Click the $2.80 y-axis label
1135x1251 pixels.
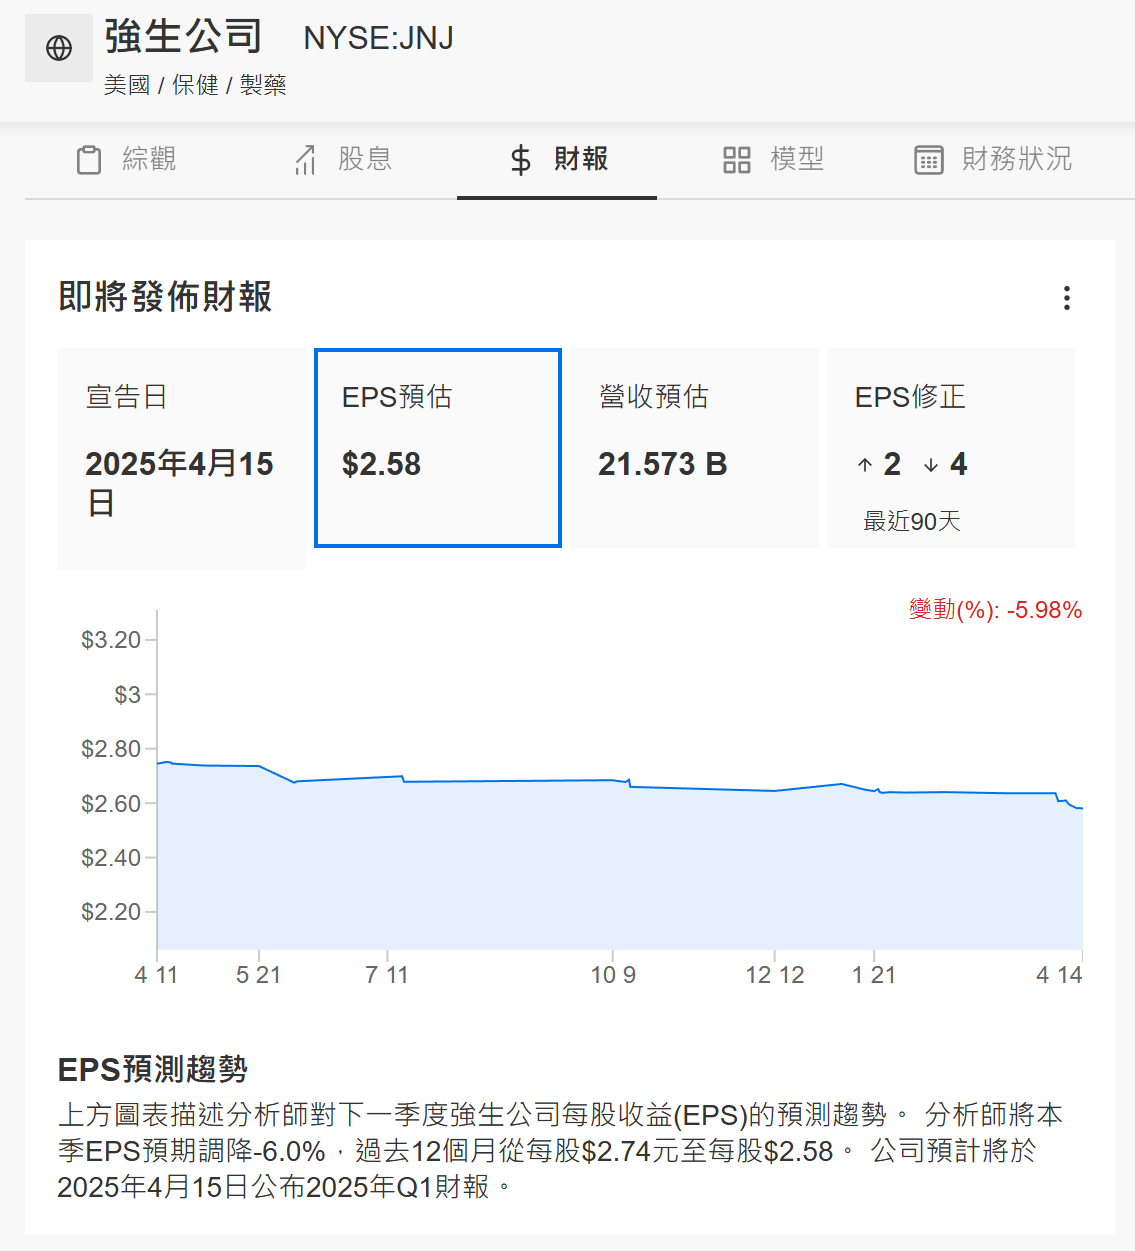coord(111,749)
